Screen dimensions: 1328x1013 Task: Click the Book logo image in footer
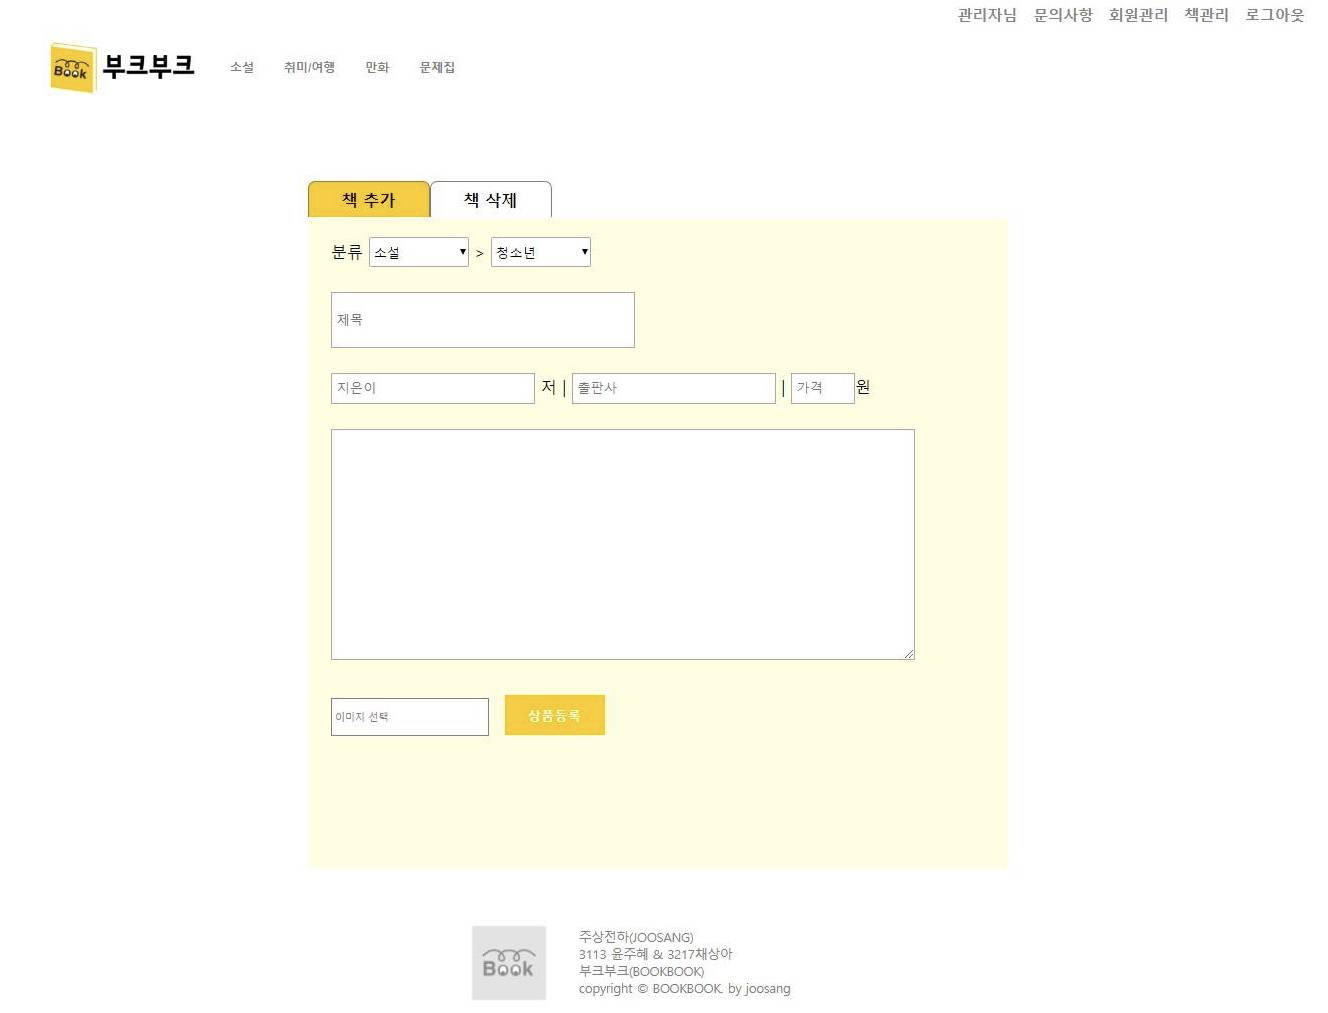click(x=508, y=963)
